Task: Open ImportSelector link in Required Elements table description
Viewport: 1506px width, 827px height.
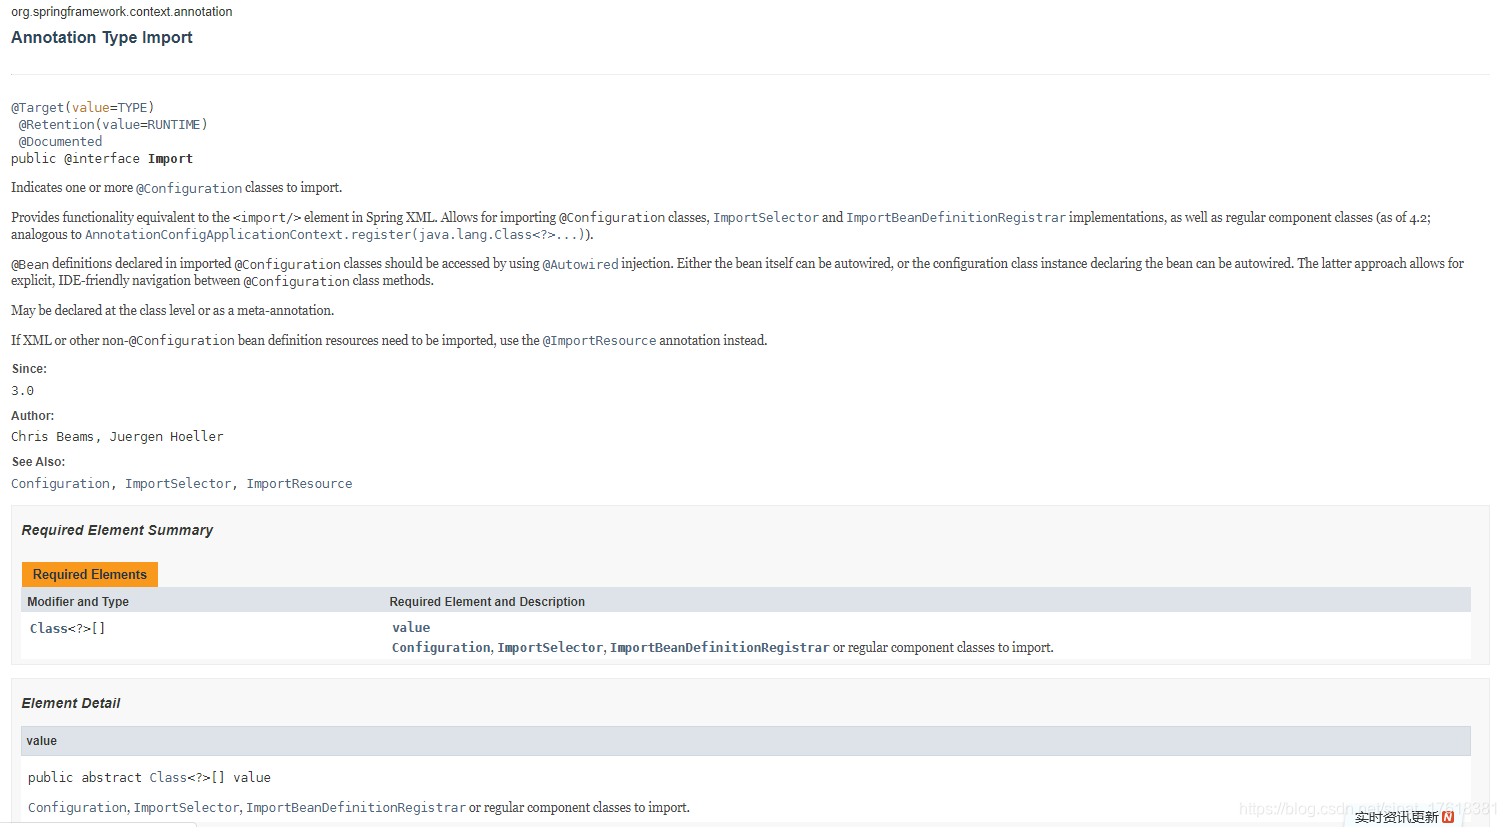Action: [550, 648]
